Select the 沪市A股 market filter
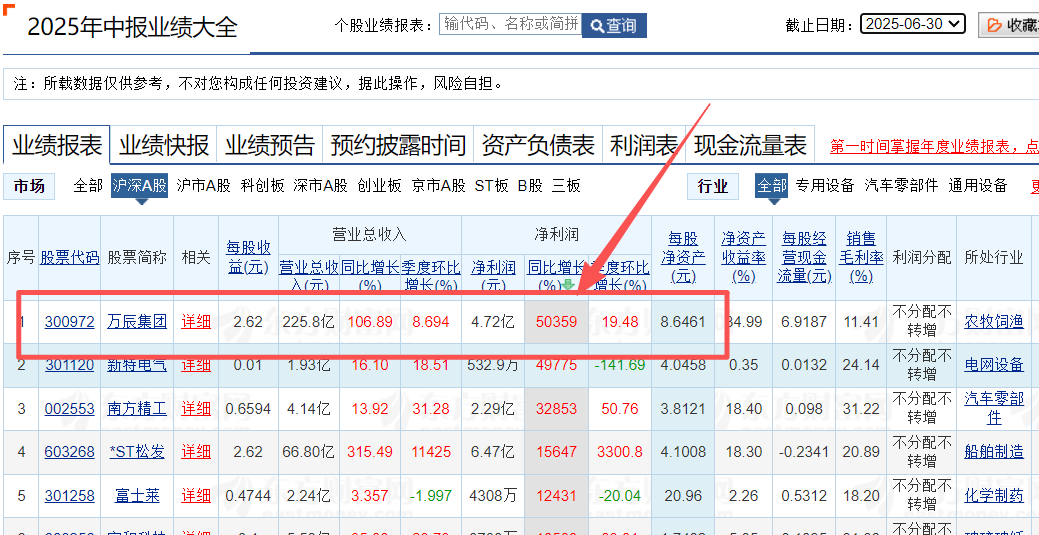 (x=203, y=186)
